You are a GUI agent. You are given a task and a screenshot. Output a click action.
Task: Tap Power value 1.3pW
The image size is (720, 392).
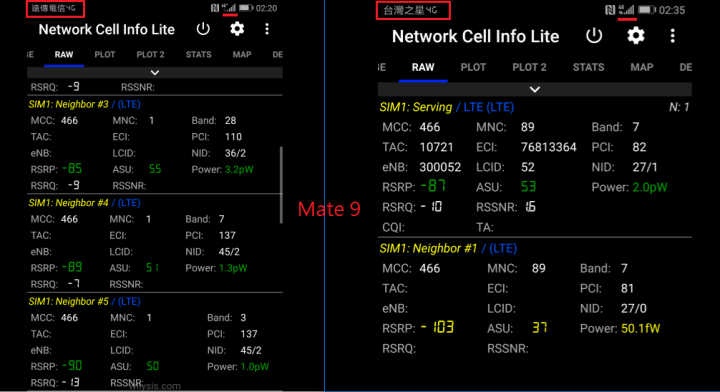point(233,268)
